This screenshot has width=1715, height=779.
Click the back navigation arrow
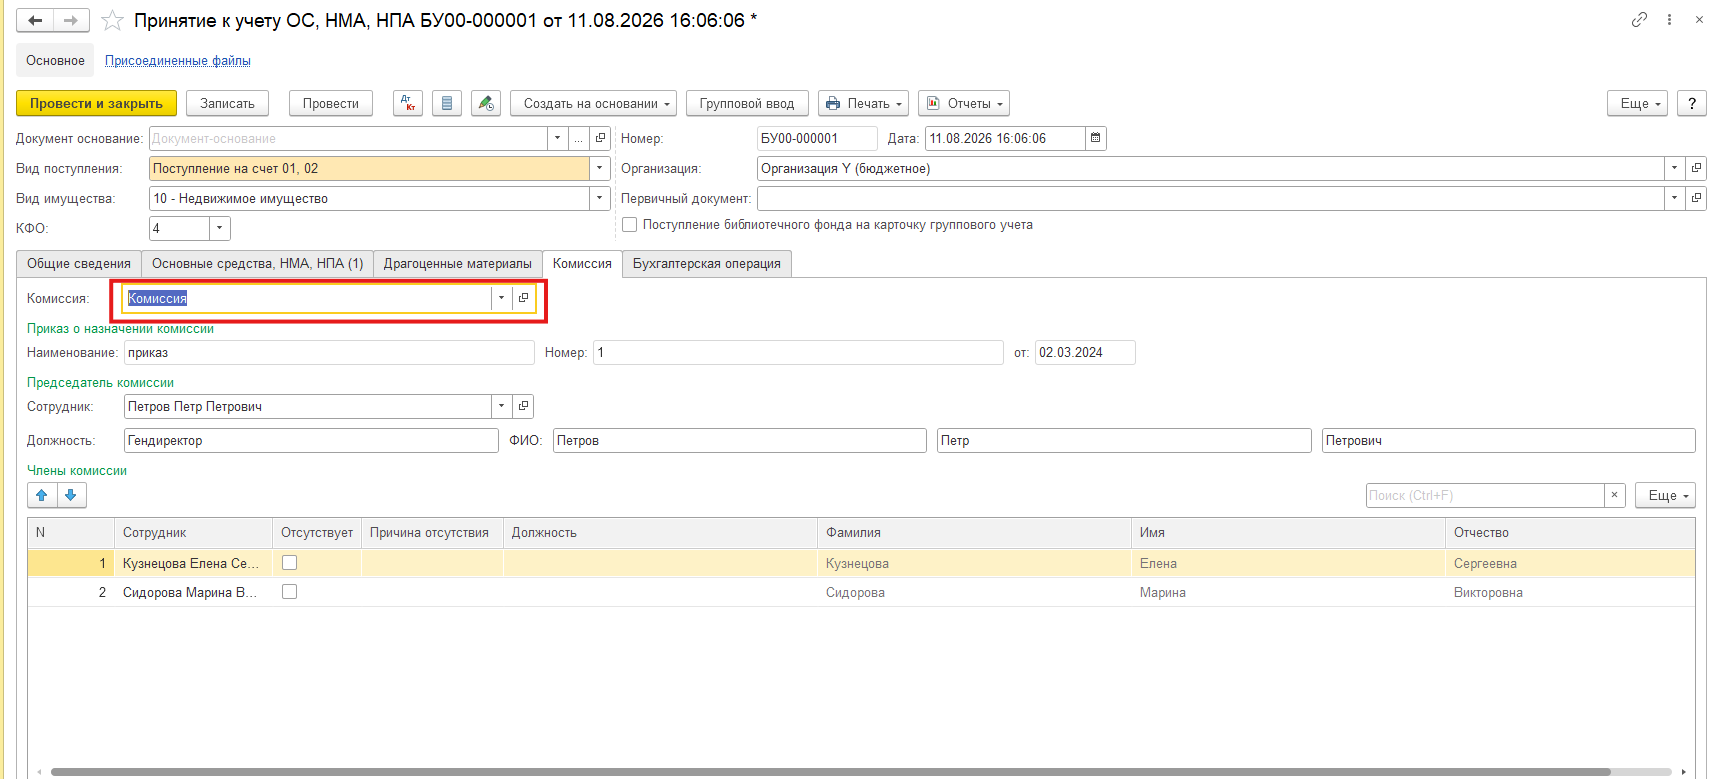pos(35,20)
